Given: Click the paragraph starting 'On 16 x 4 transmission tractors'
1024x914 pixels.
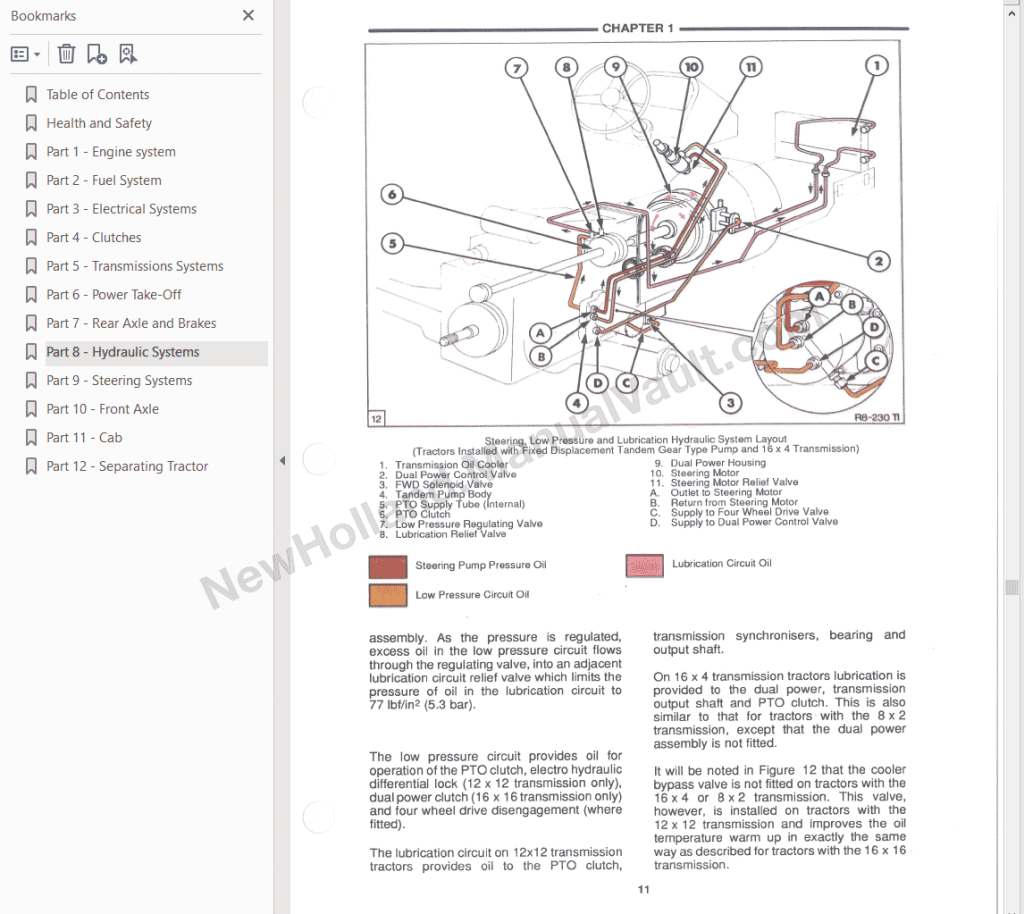Looking at the screenshot, I should 779,710.
